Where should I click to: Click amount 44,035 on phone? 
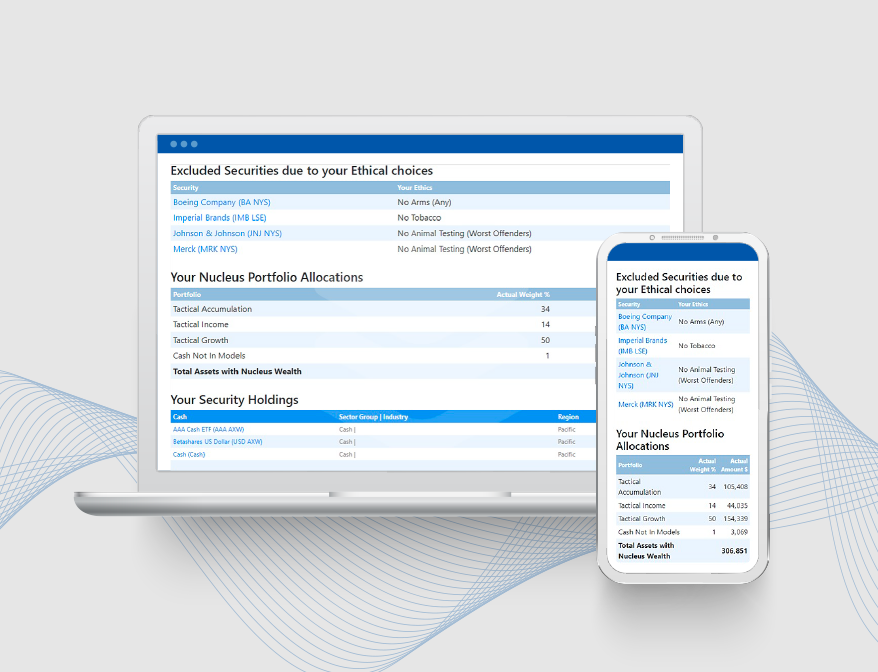[x=737, y=506]
